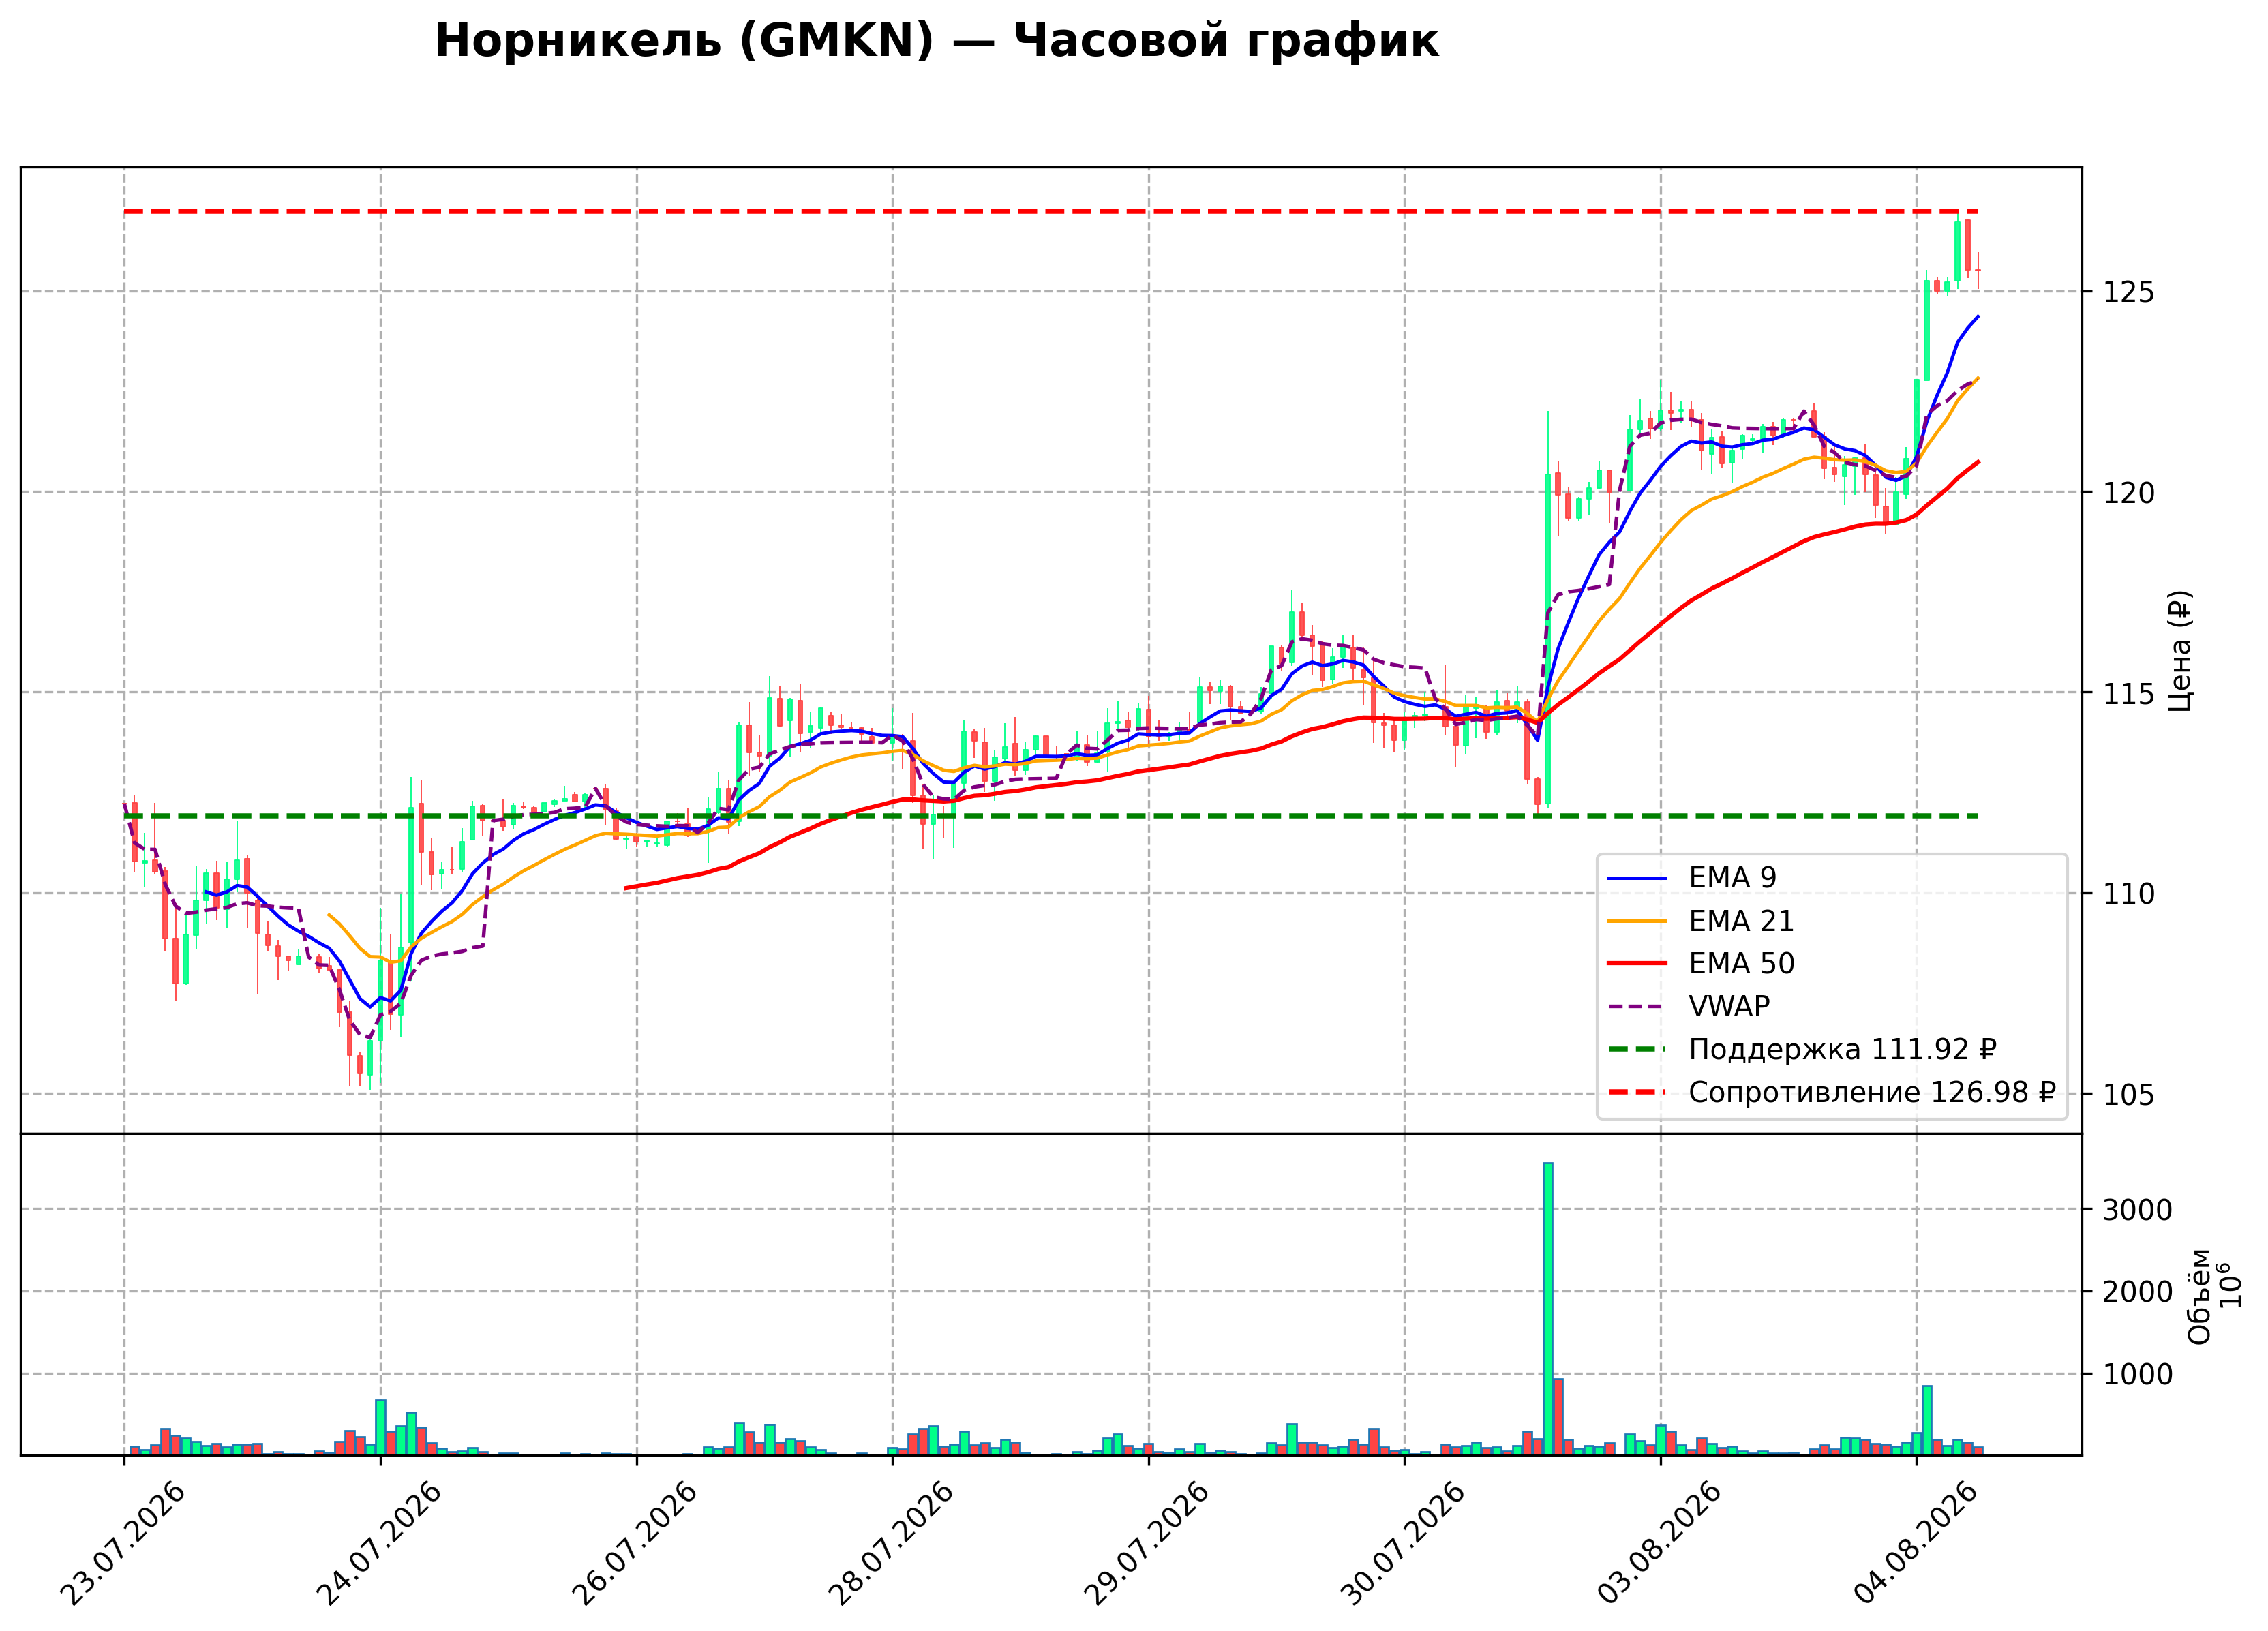Click the "Поддержка 111.92 ₽" legend entry
The image size is (2268, 1631).
click(x=1802, y=1049)
